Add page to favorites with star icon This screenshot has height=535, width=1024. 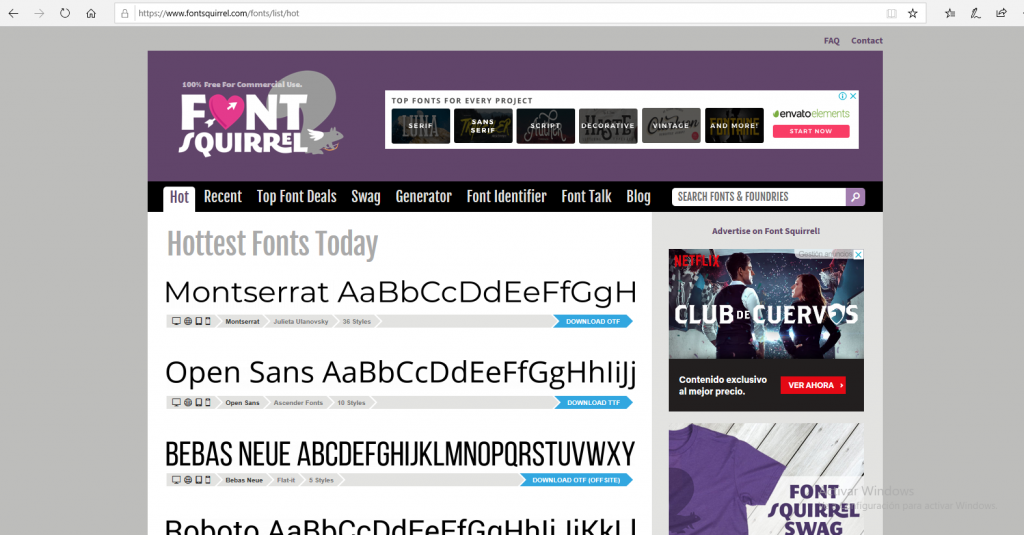pos(912,14)
